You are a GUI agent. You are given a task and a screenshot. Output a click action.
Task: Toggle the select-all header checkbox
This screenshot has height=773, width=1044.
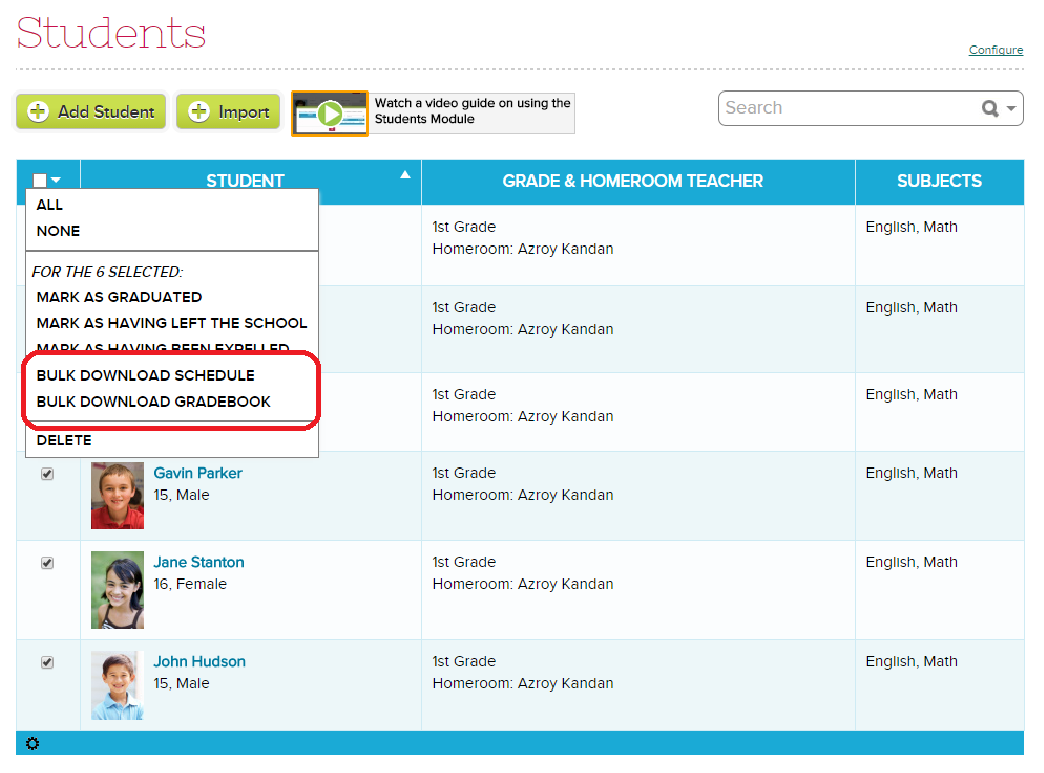[x=40, y=181]
